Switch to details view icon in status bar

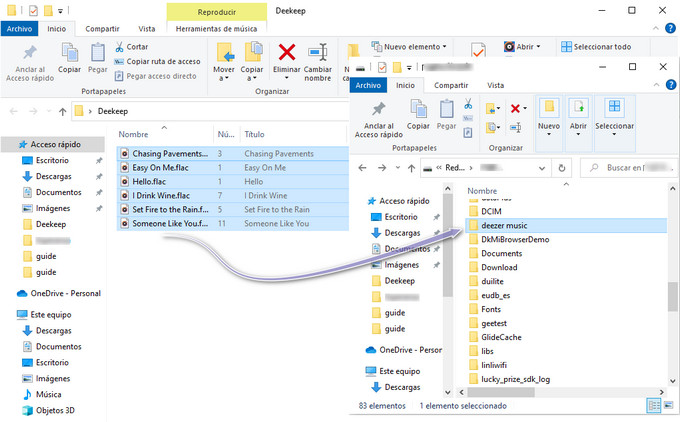point(653,406)
